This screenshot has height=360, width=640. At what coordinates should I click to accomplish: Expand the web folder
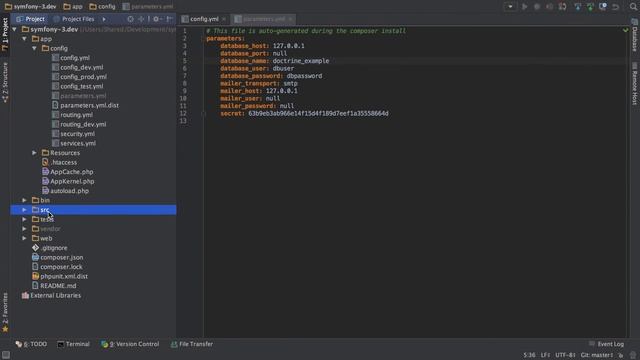(24, 238)
